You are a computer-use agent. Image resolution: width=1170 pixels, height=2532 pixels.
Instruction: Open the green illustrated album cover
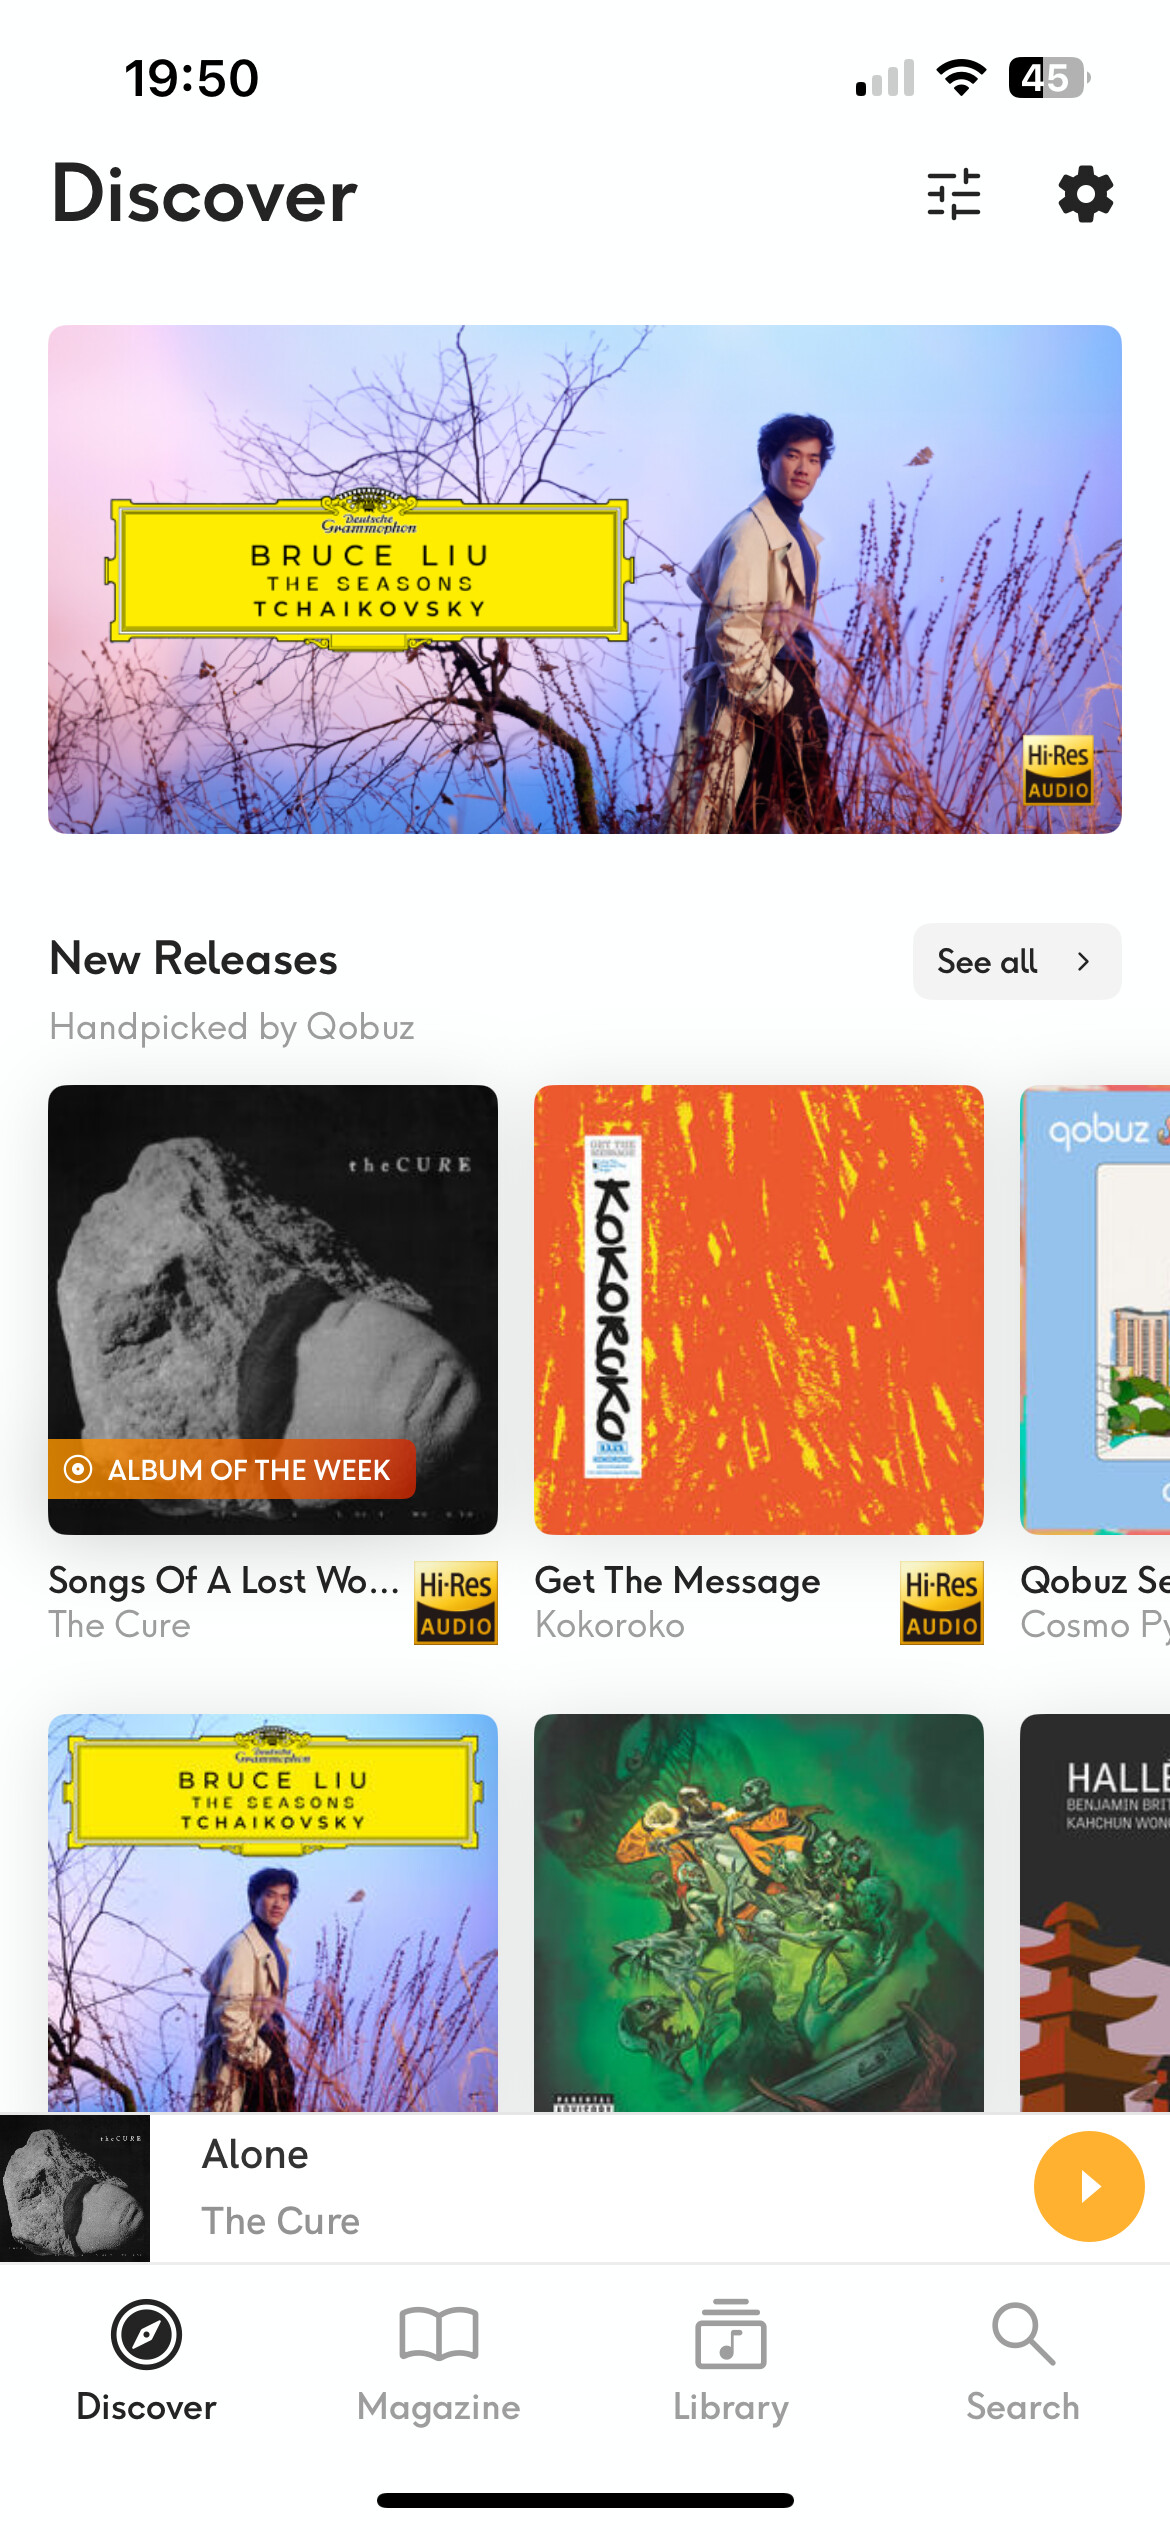click(x=759, y=1913)
